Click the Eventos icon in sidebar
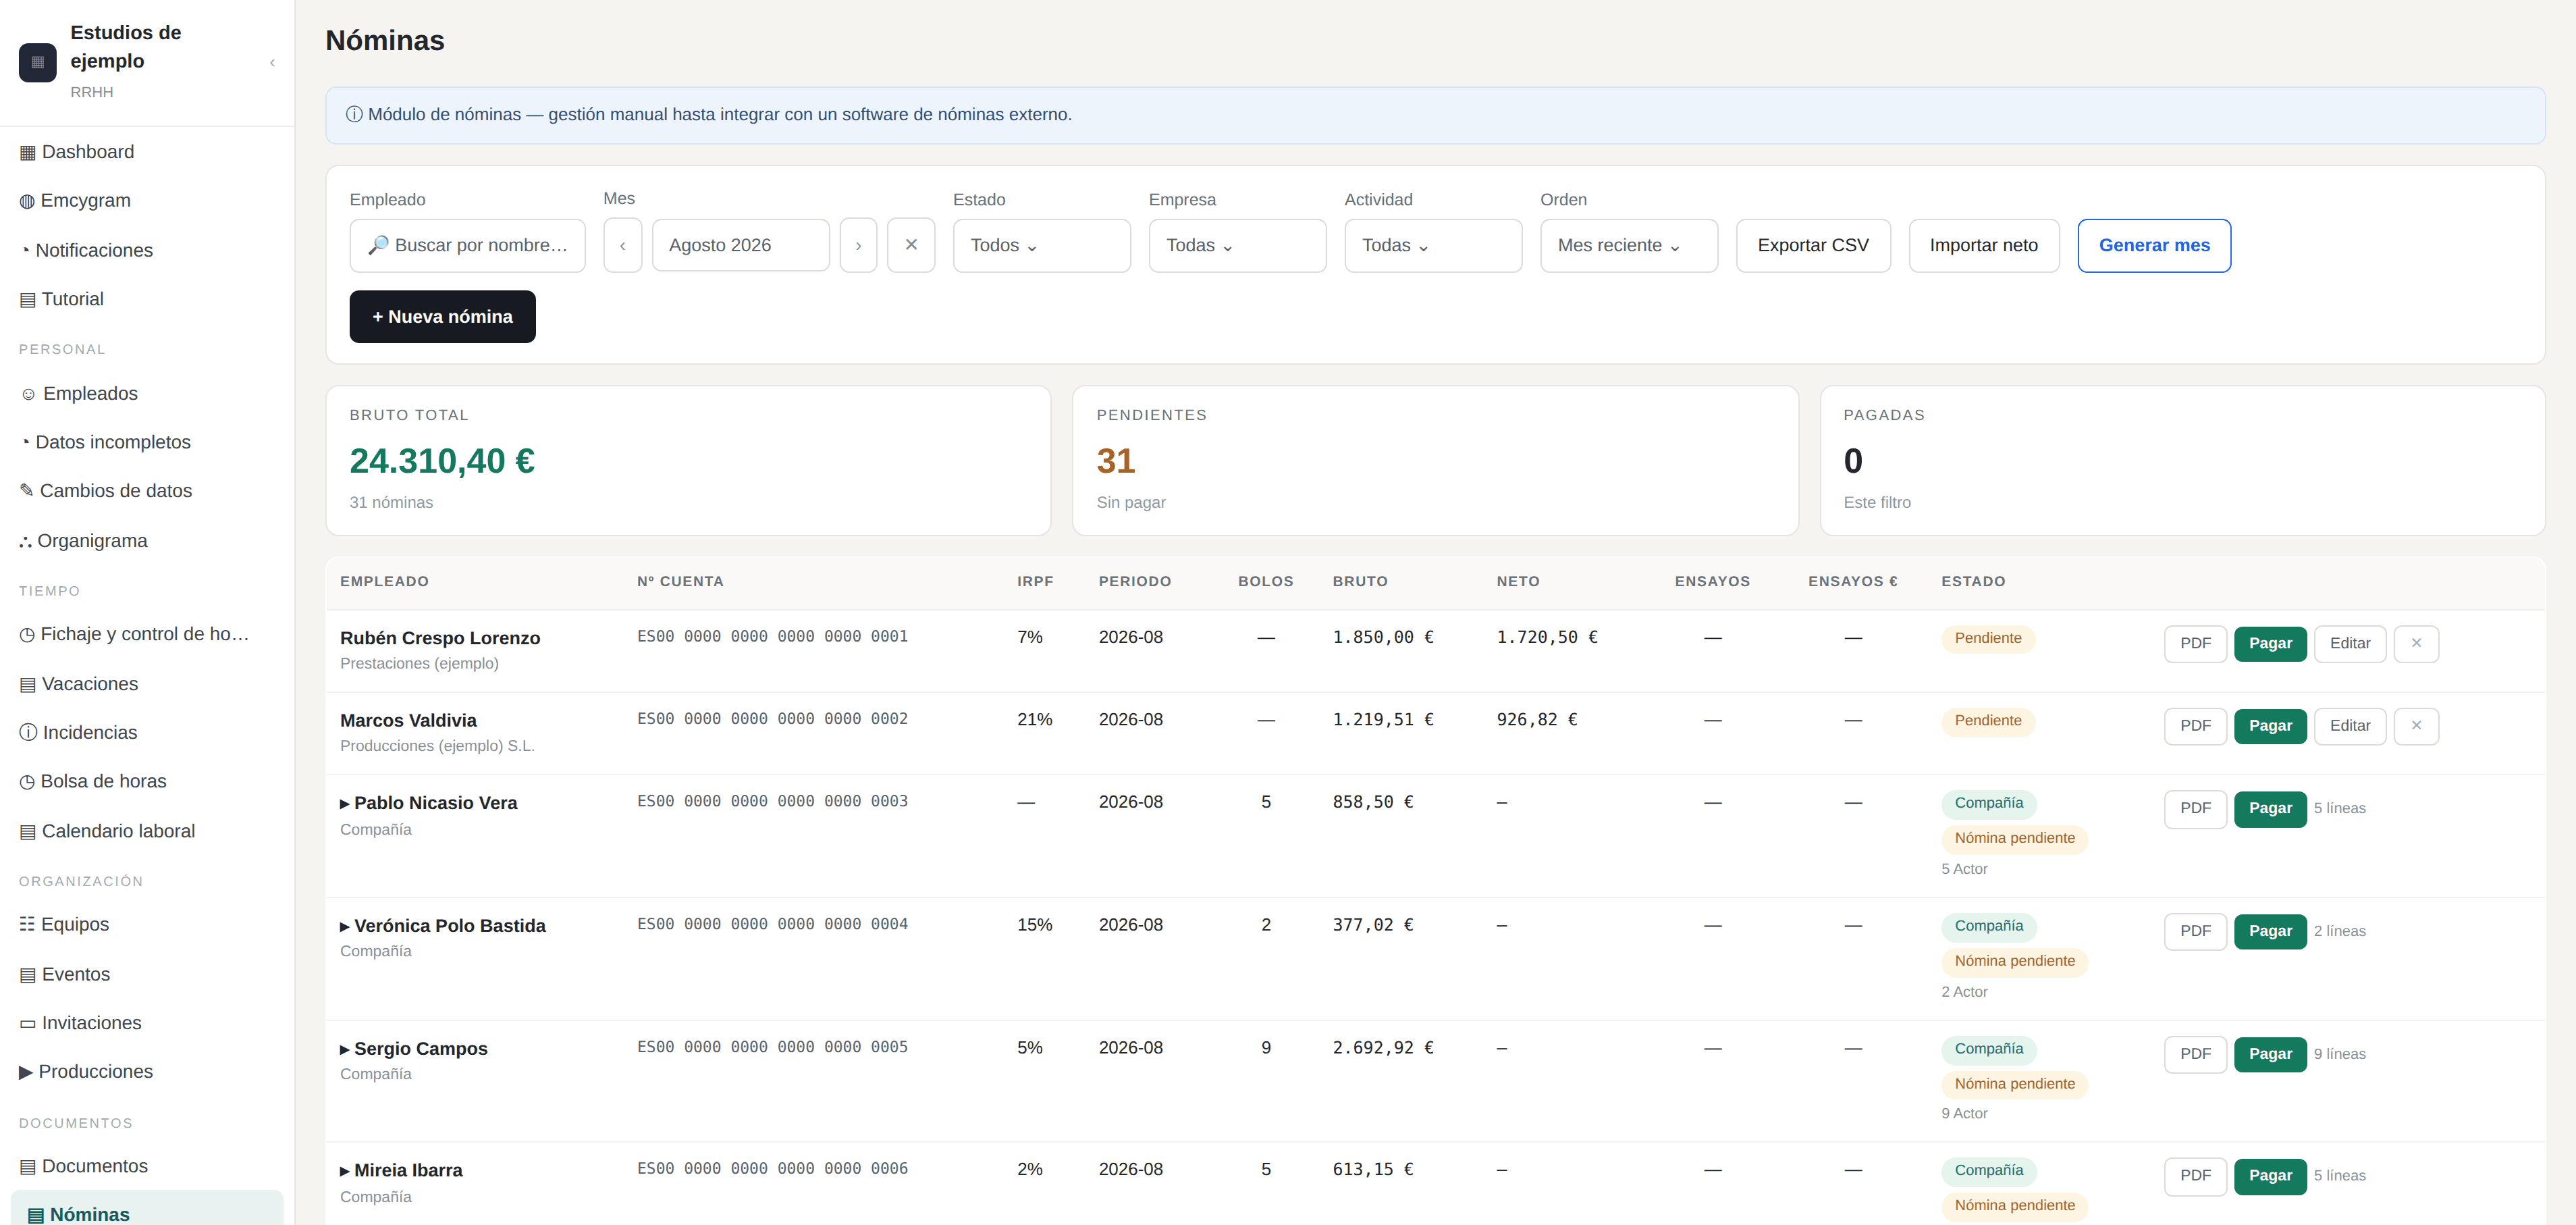This screenshot has width=2576, height=1225. [x=28, y=975]
